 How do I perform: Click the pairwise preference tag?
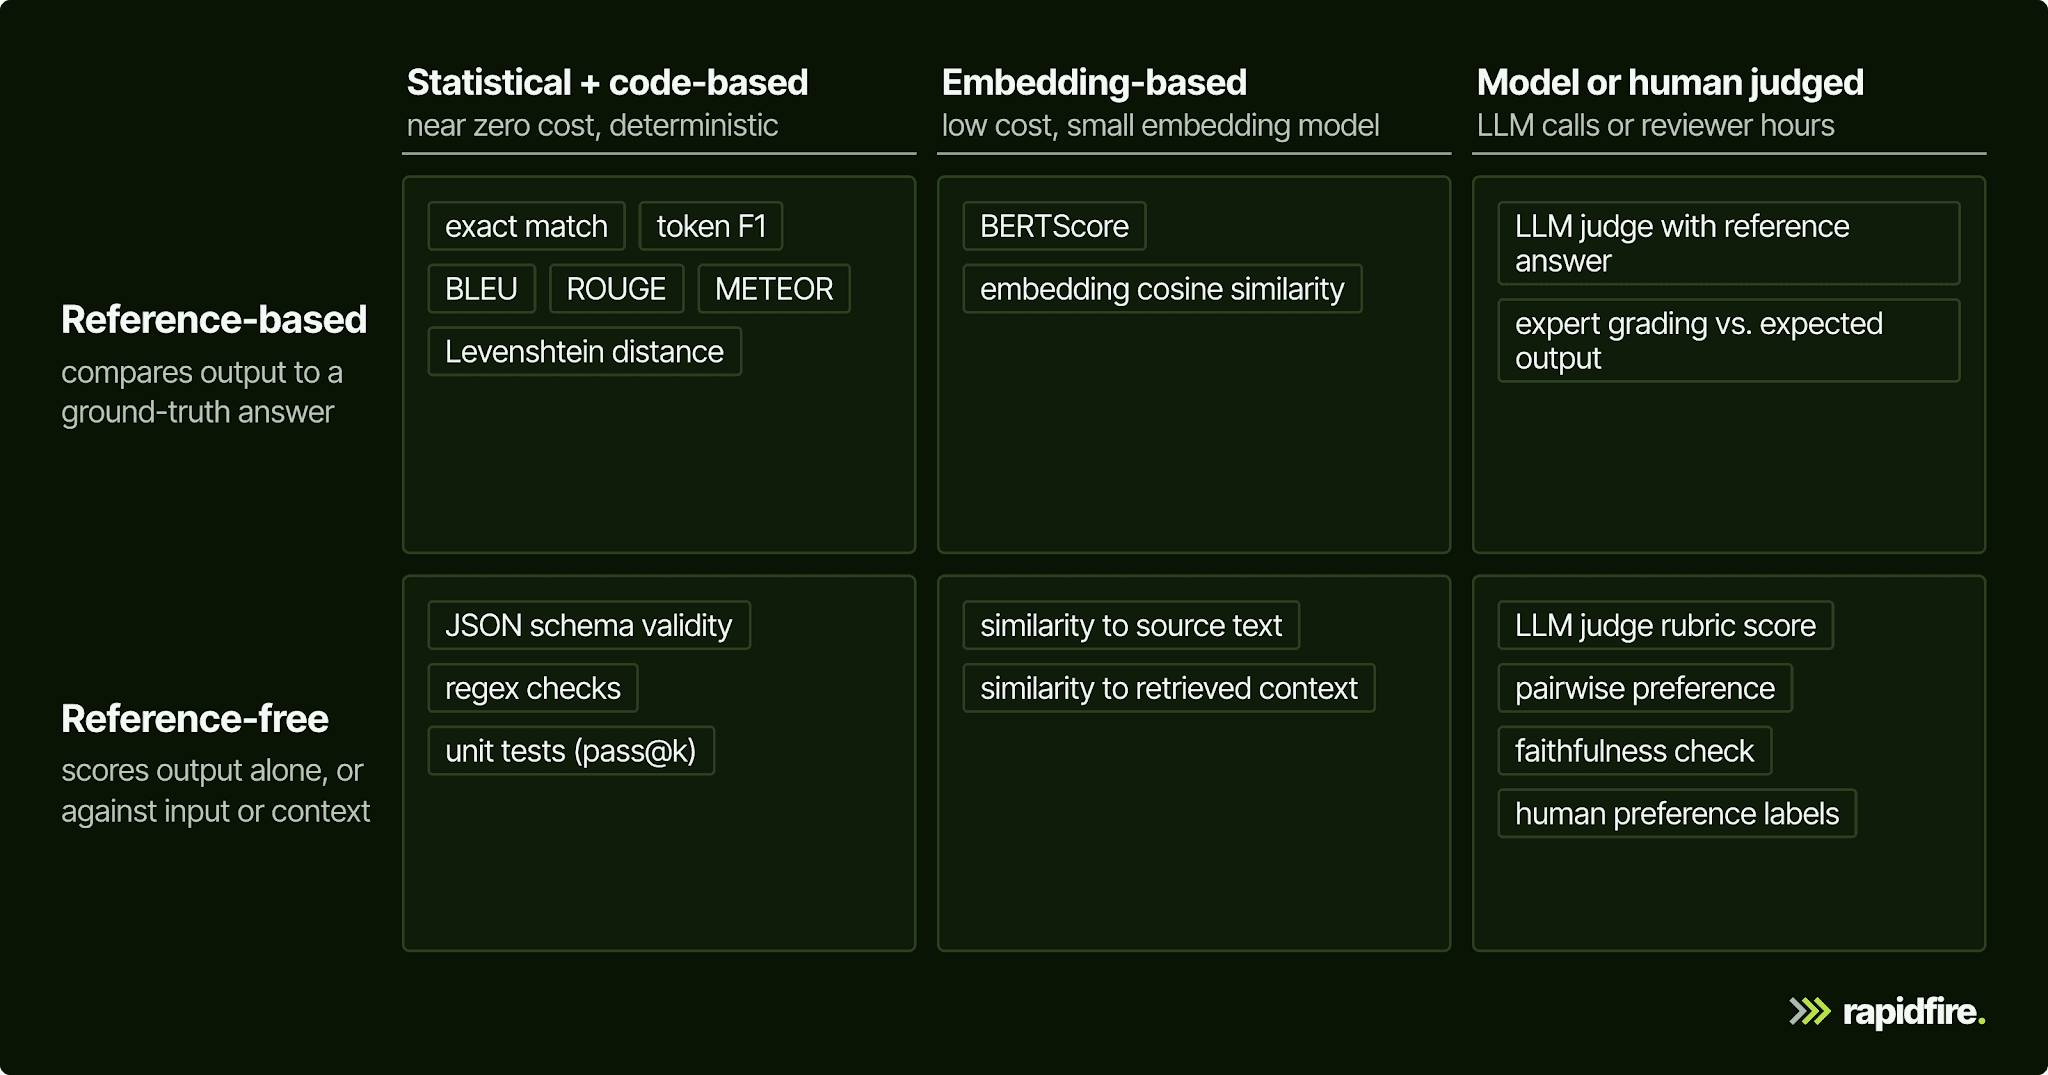tap(1644, 688)
